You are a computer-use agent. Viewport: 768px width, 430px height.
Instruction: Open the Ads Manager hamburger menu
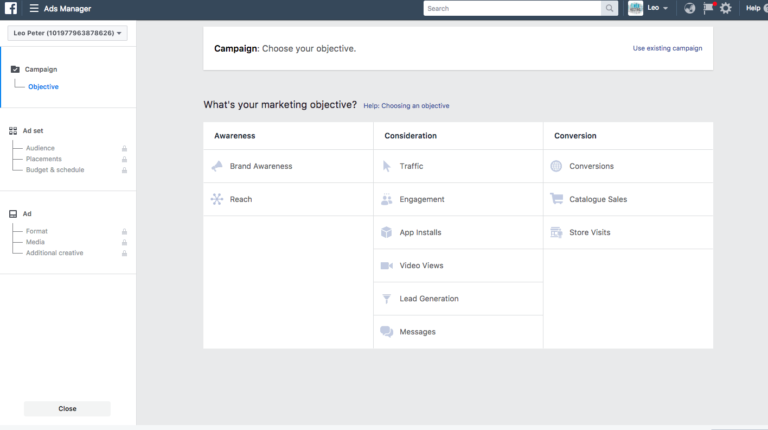(34, 8)
